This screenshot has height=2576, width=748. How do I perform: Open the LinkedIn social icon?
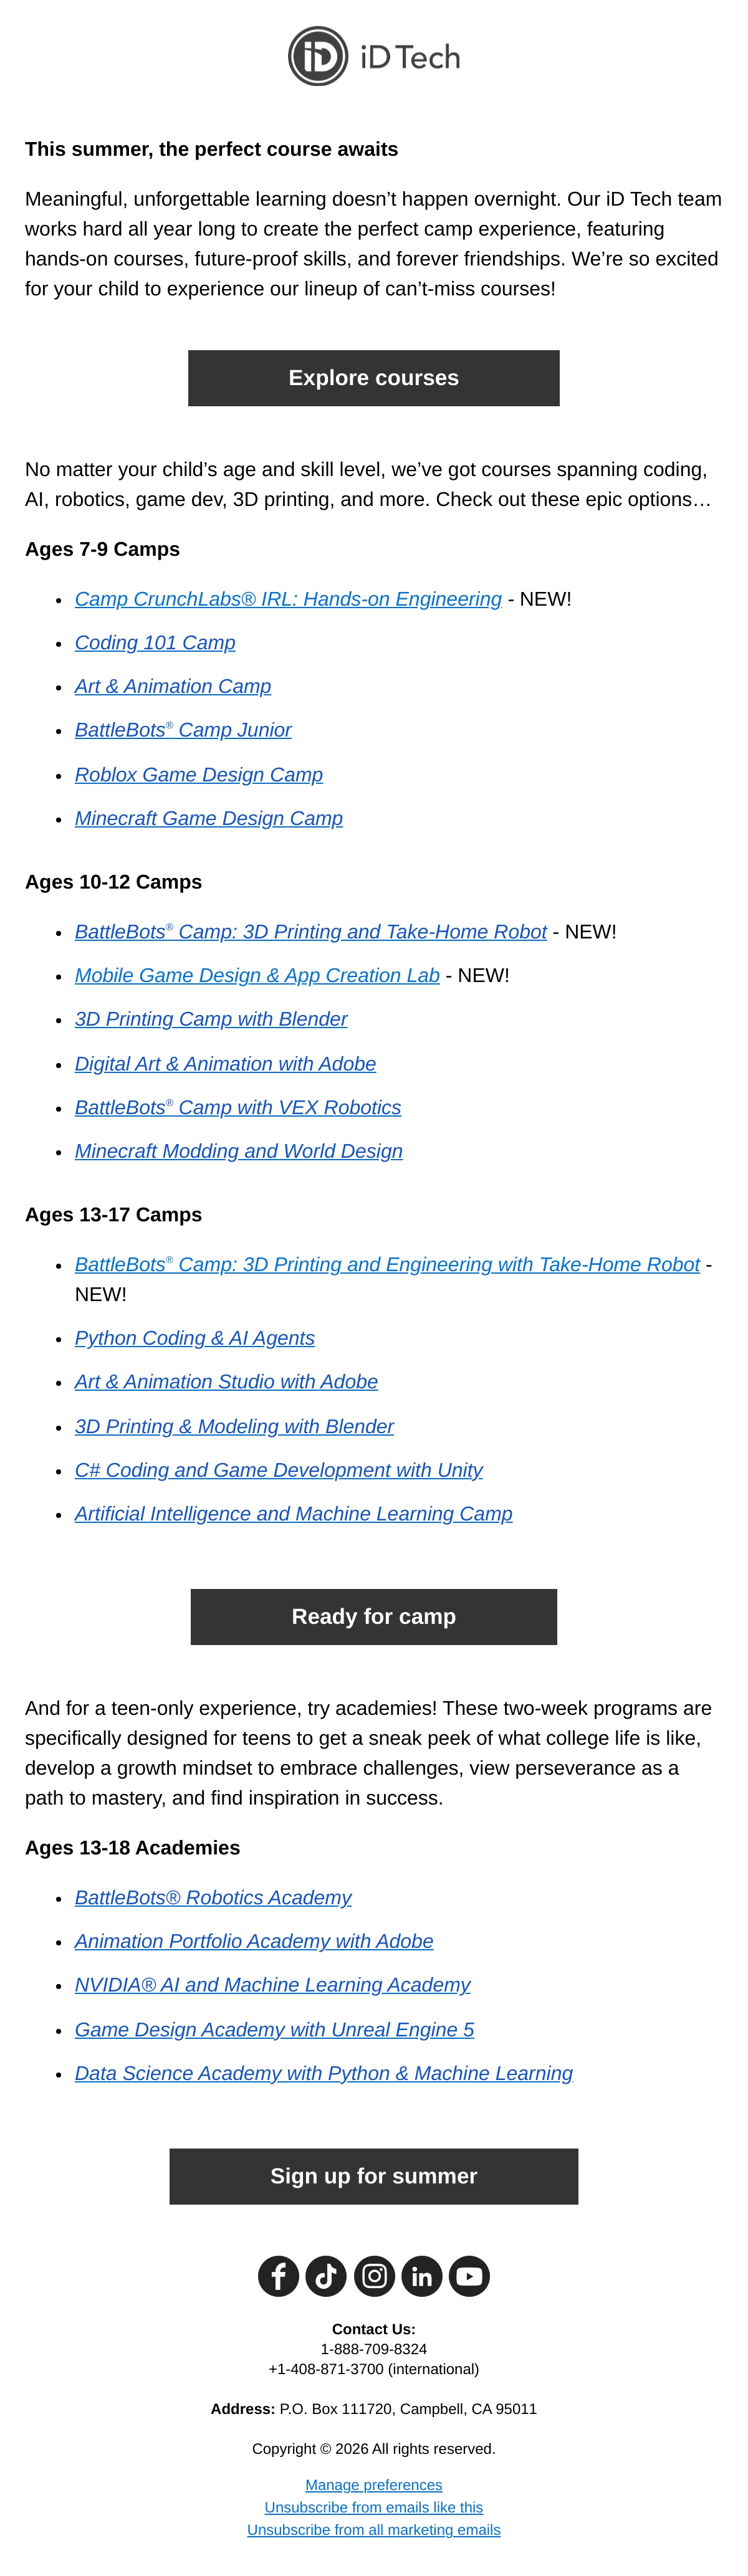pos(422,2276)
